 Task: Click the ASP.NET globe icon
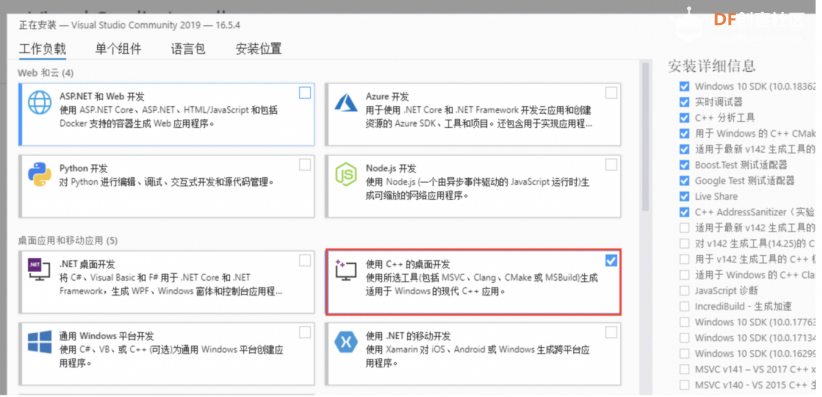(x=40, y=103)
